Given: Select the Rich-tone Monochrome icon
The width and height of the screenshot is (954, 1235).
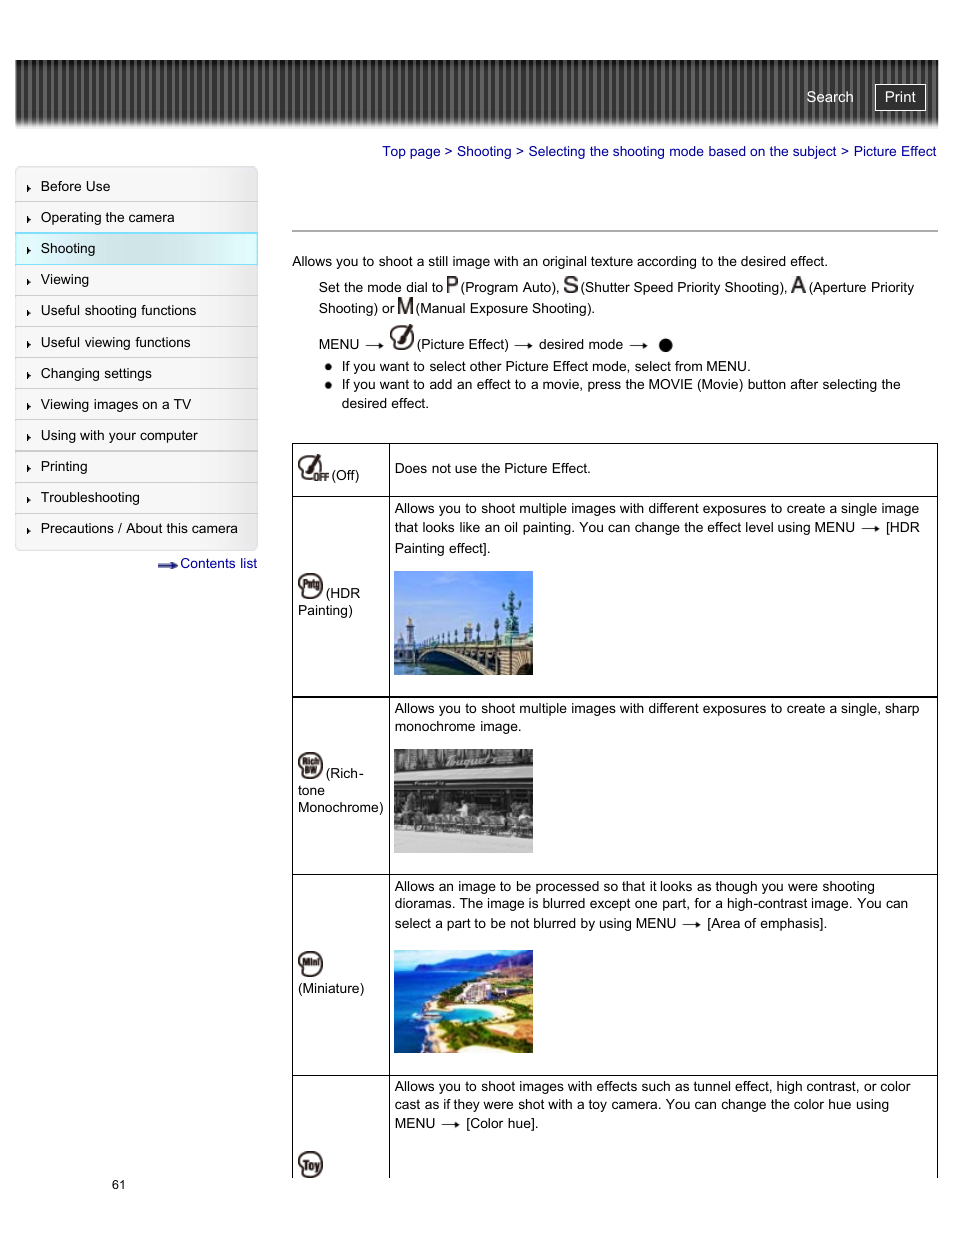Looking at the screenshot, I should pos(310,765).
